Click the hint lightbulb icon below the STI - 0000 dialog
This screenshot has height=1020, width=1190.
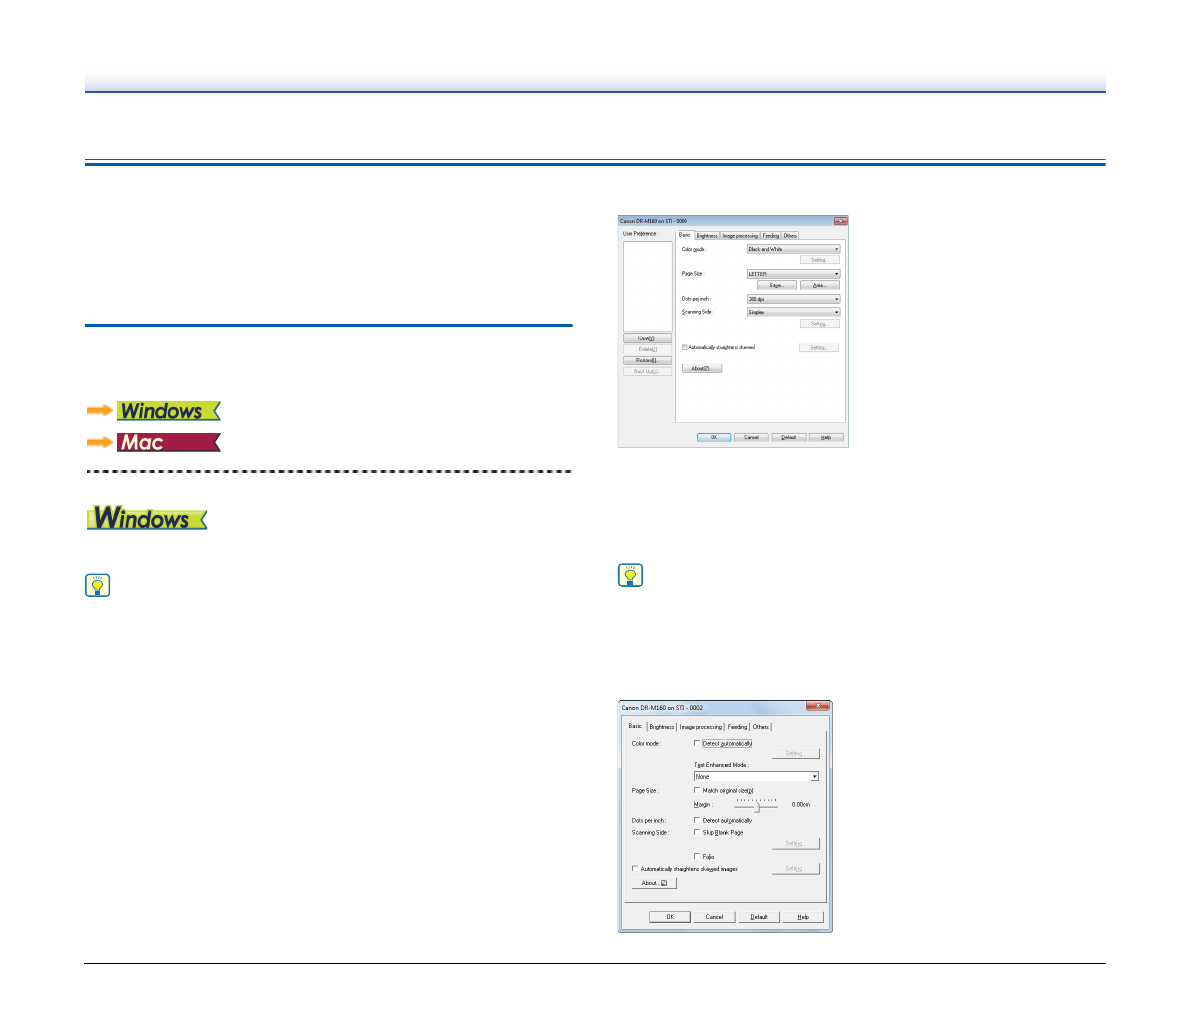coord(630,576)
